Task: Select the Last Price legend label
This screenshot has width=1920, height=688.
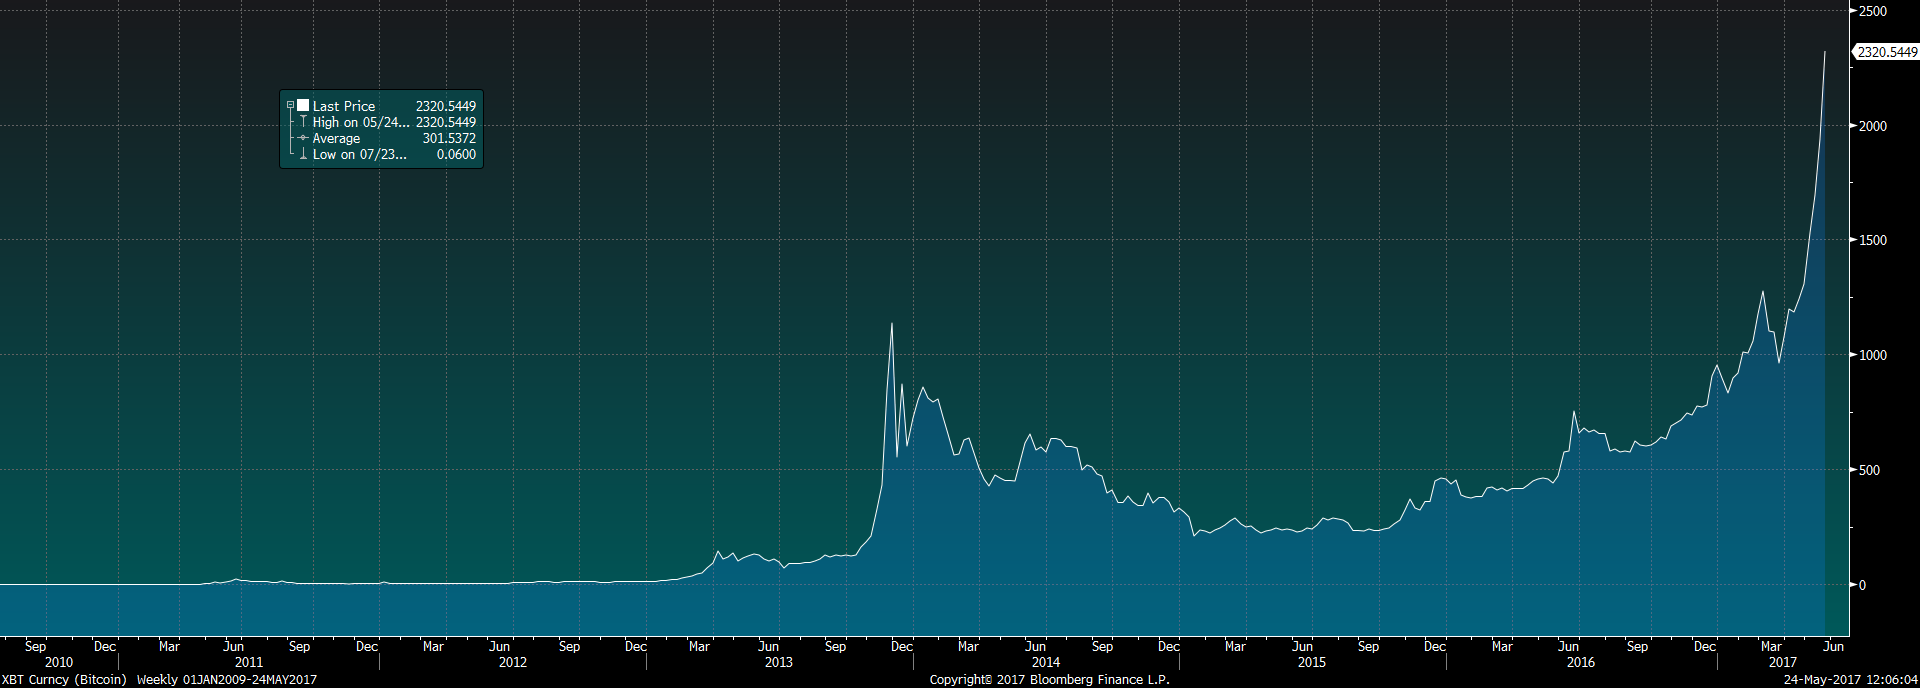Action: 343,106
